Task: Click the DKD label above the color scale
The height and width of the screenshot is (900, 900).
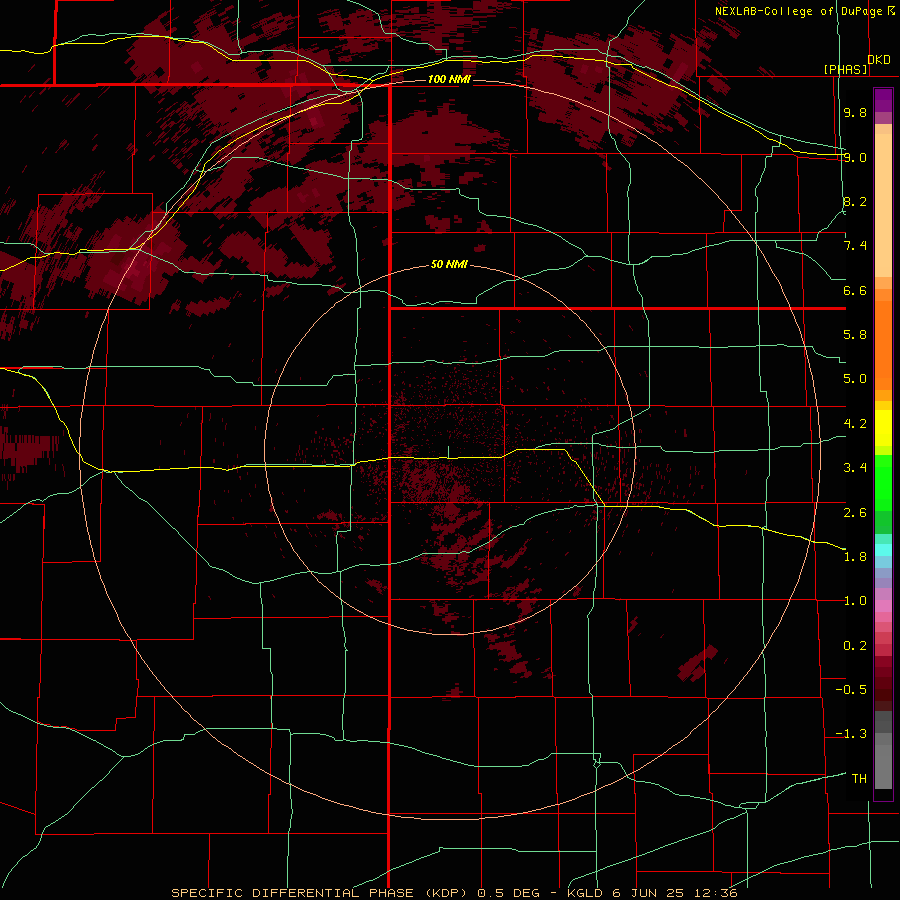Action: tap(879, 60)
